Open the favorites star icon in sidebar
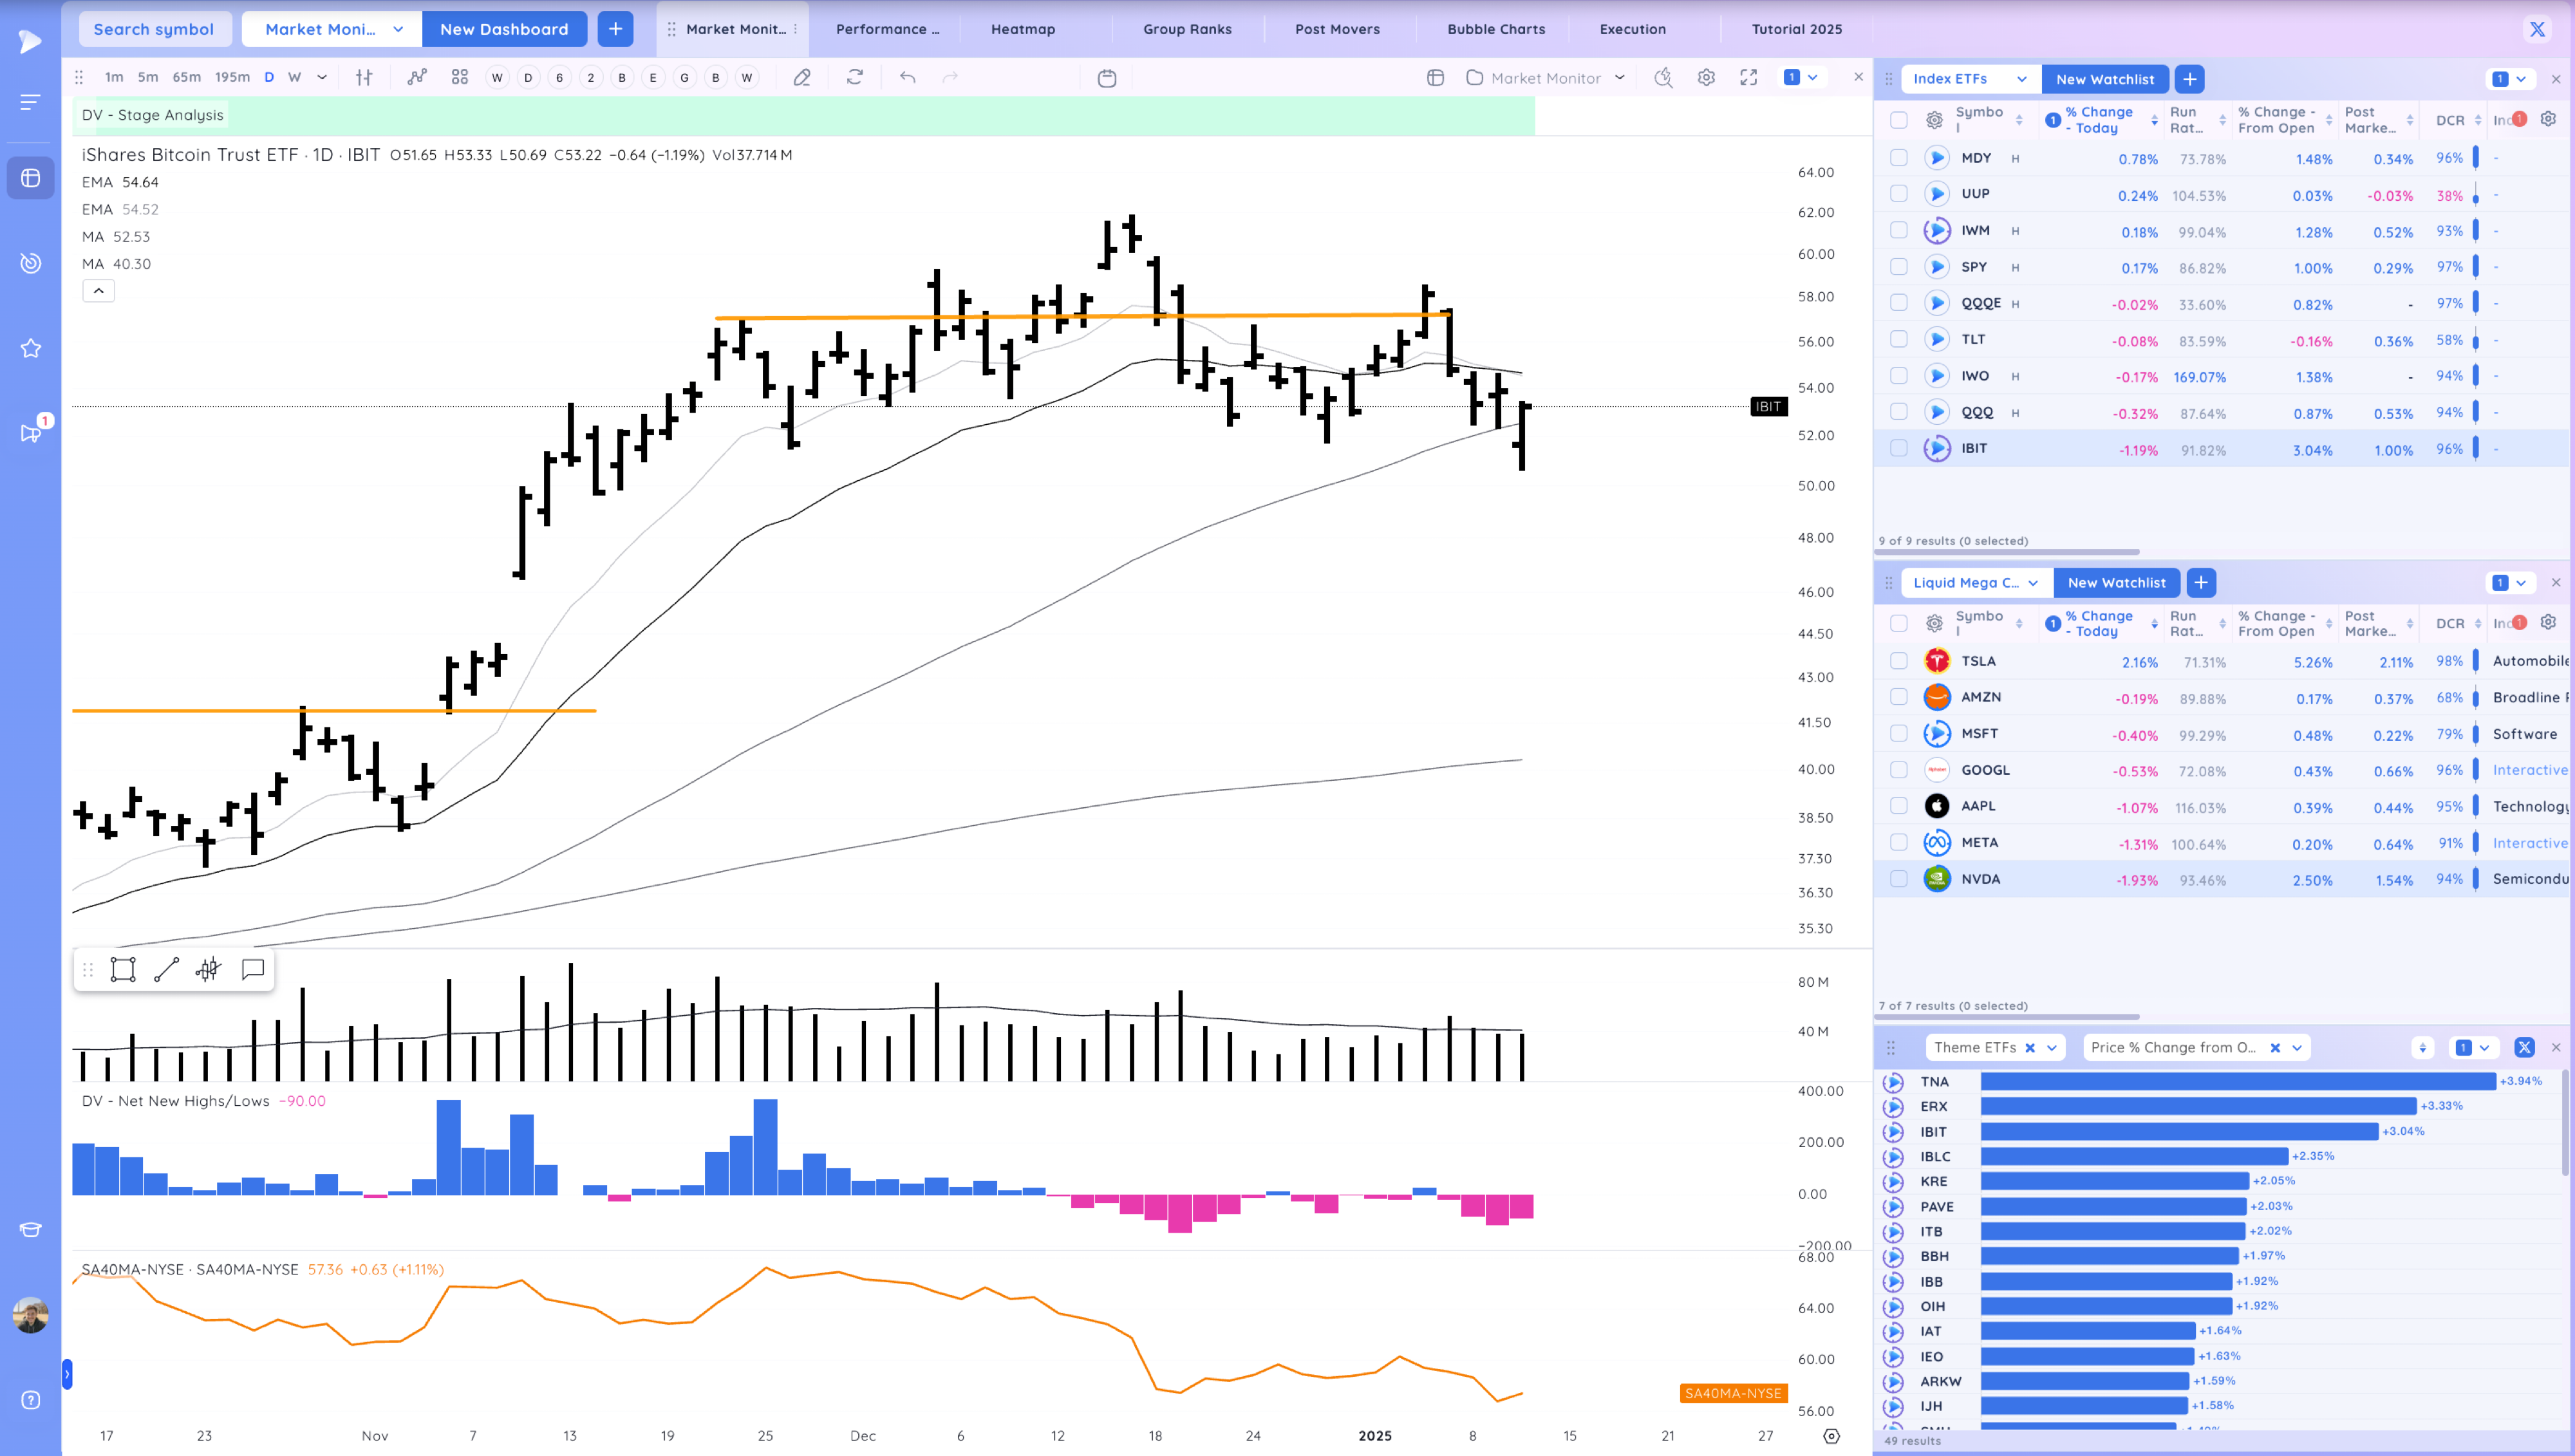The height and width of the screenshot is (1456, 2575). (30, 348)
